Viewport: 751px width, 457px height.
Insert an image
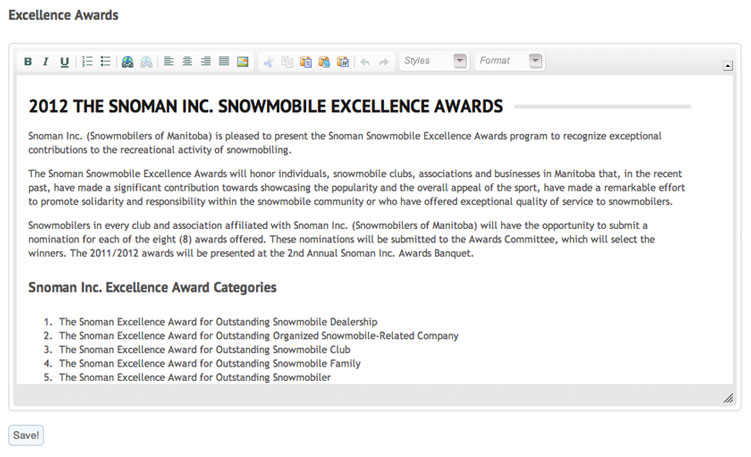tap(243, 61)
